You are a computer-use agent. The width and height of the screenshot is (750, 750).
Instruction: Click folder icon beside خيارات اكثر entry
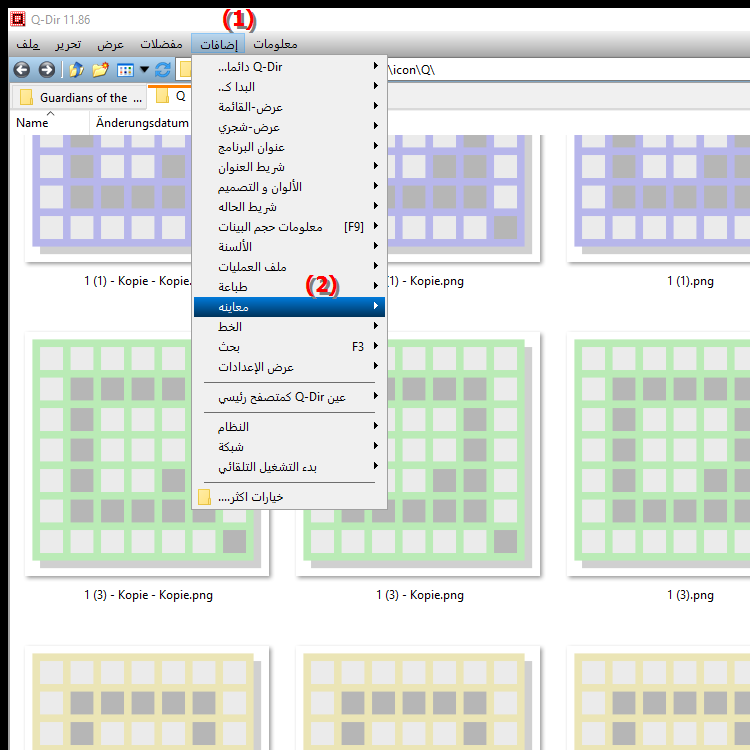coord(204,497)
